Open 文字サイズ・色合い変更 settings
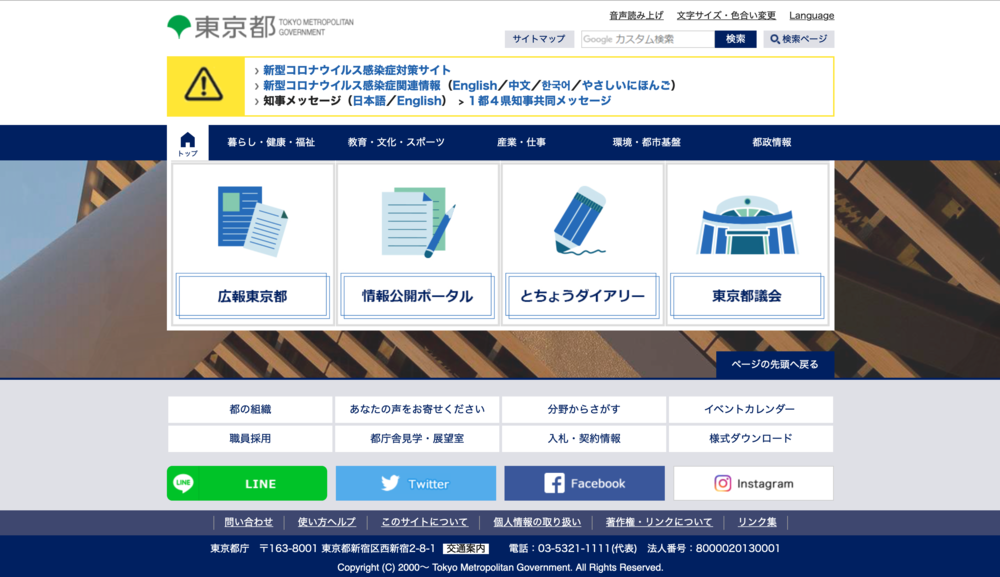1000x577 pixels. pos(726,16)
